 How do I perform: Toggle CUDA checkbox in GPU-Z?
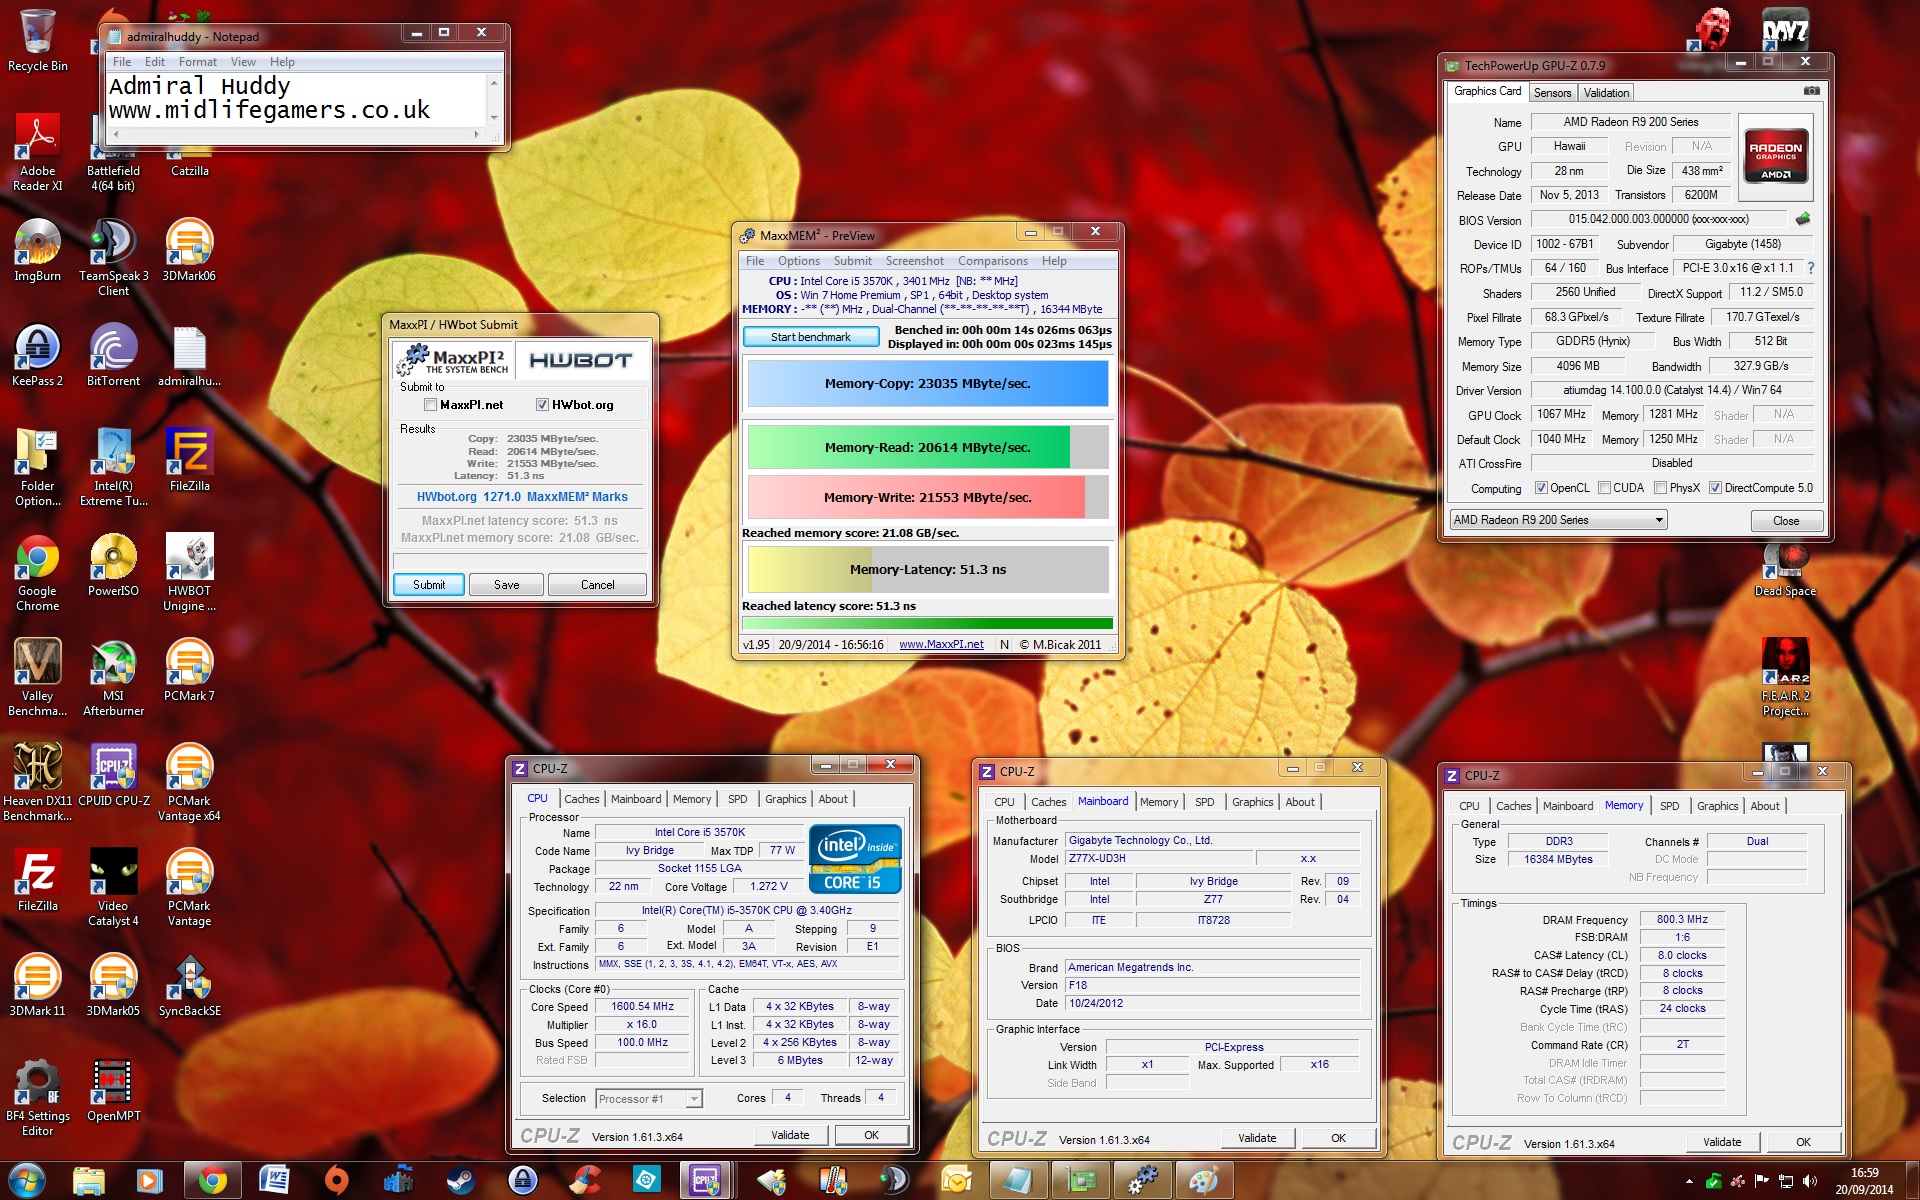click(1604, 488)
